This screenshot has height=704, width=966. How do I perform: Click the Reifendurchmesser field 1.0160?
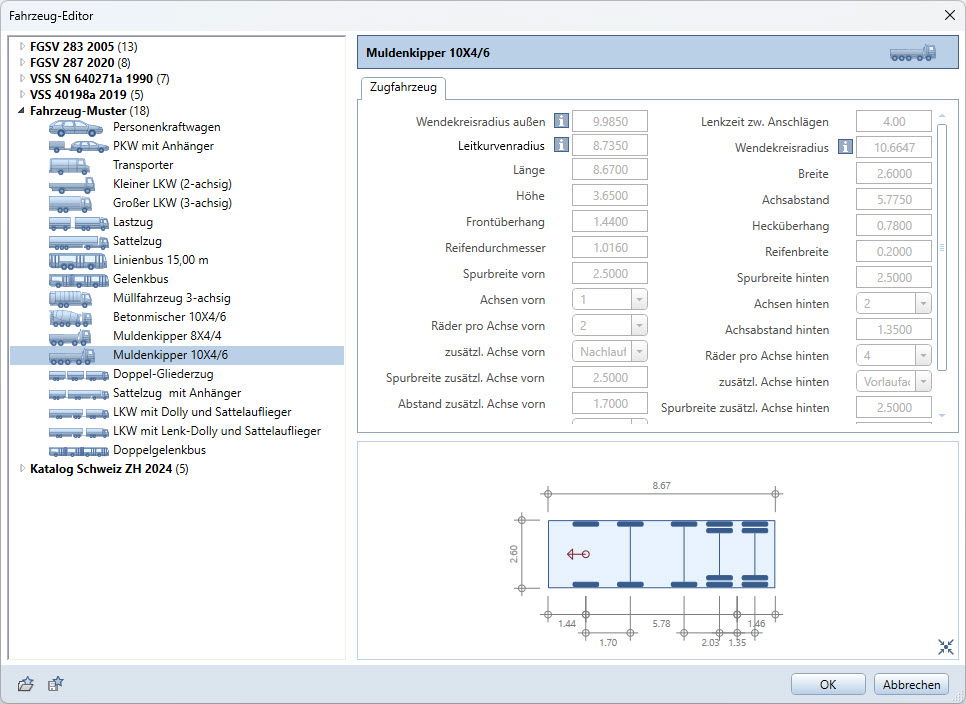tap(610, 248)
